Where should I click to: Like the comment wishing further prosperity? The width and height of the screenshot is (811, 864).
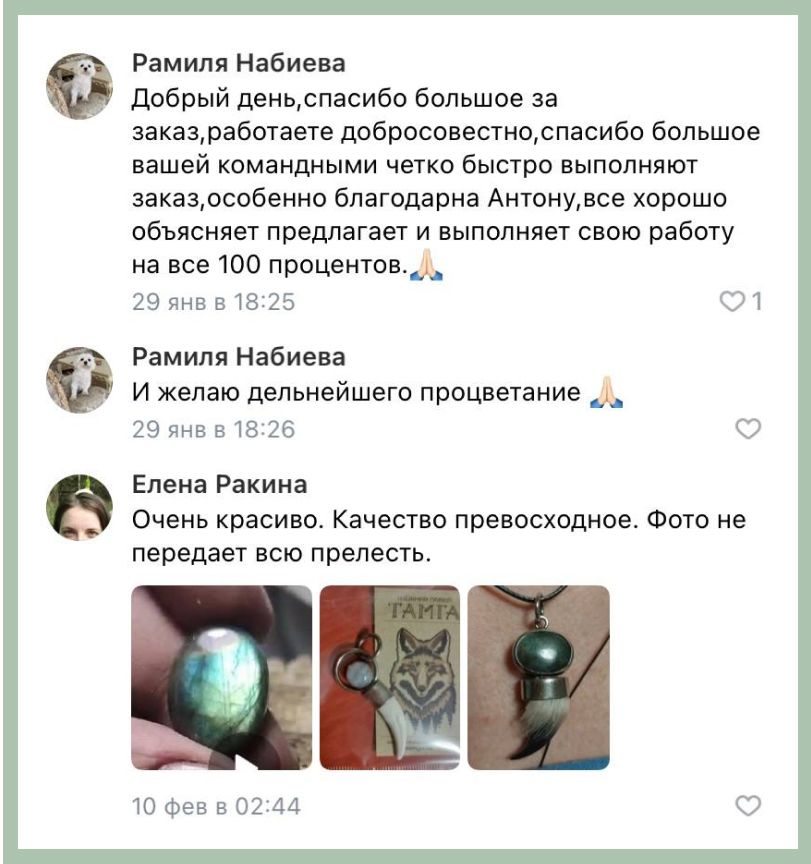click(748, 429)
